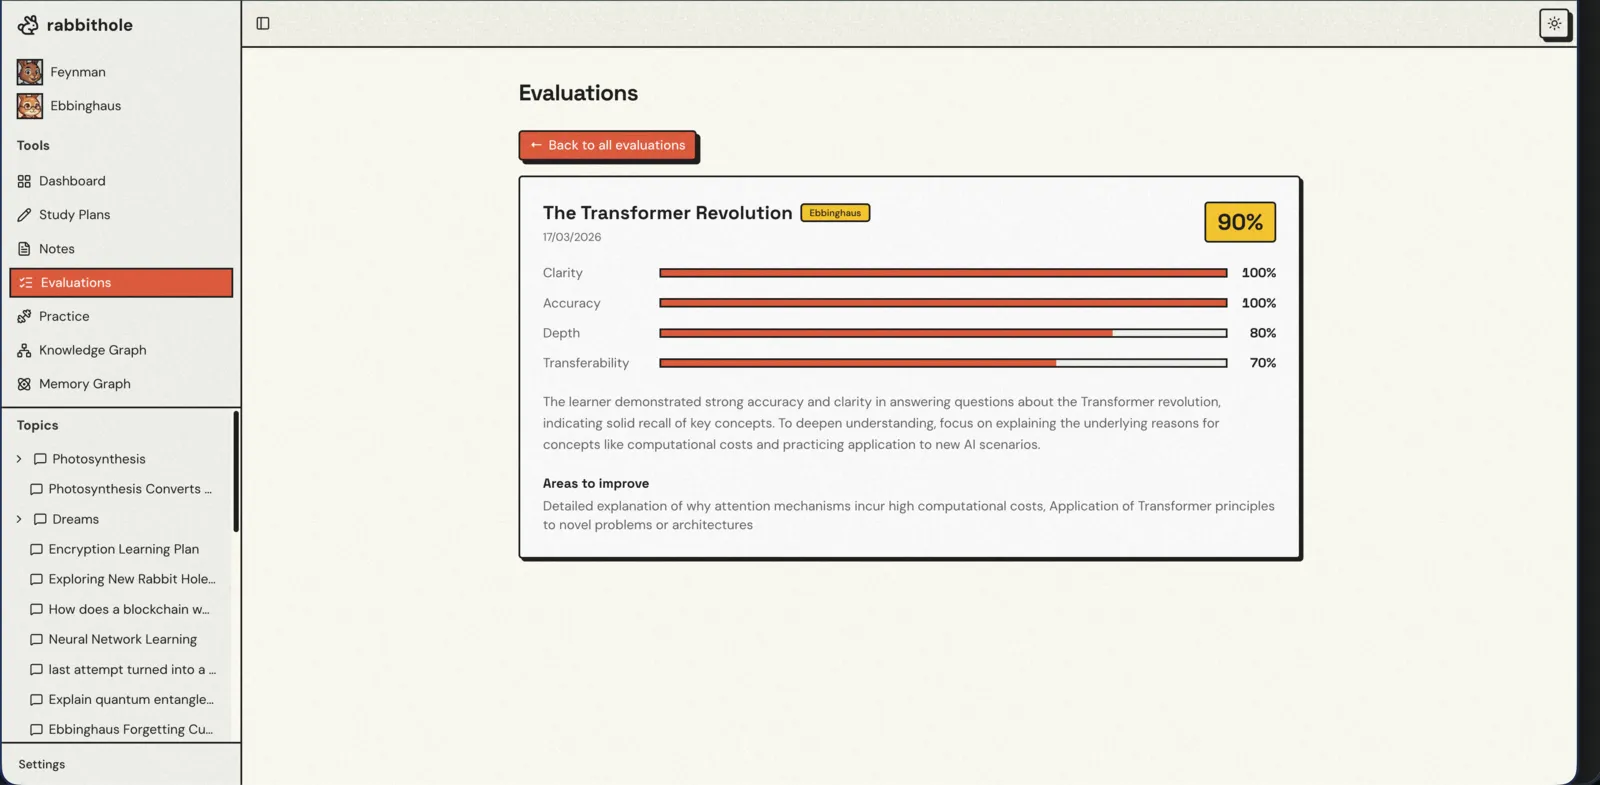This screenshot has height=785, width=1600.
Task: Click the 17/03/2026 date
Action: click(x=572, y=237)
